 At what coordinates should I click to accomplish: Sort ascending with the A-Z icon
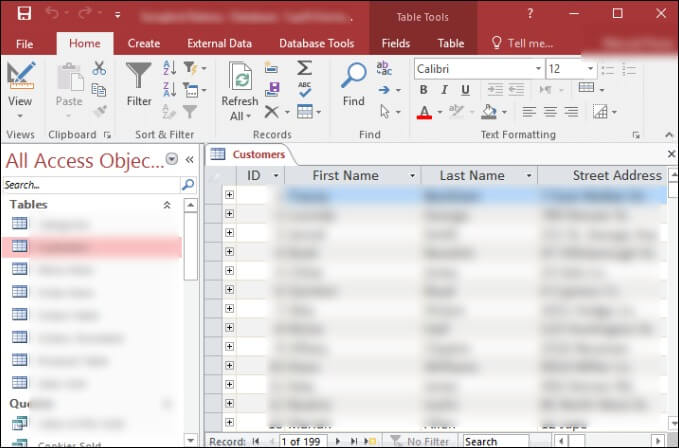169,68
